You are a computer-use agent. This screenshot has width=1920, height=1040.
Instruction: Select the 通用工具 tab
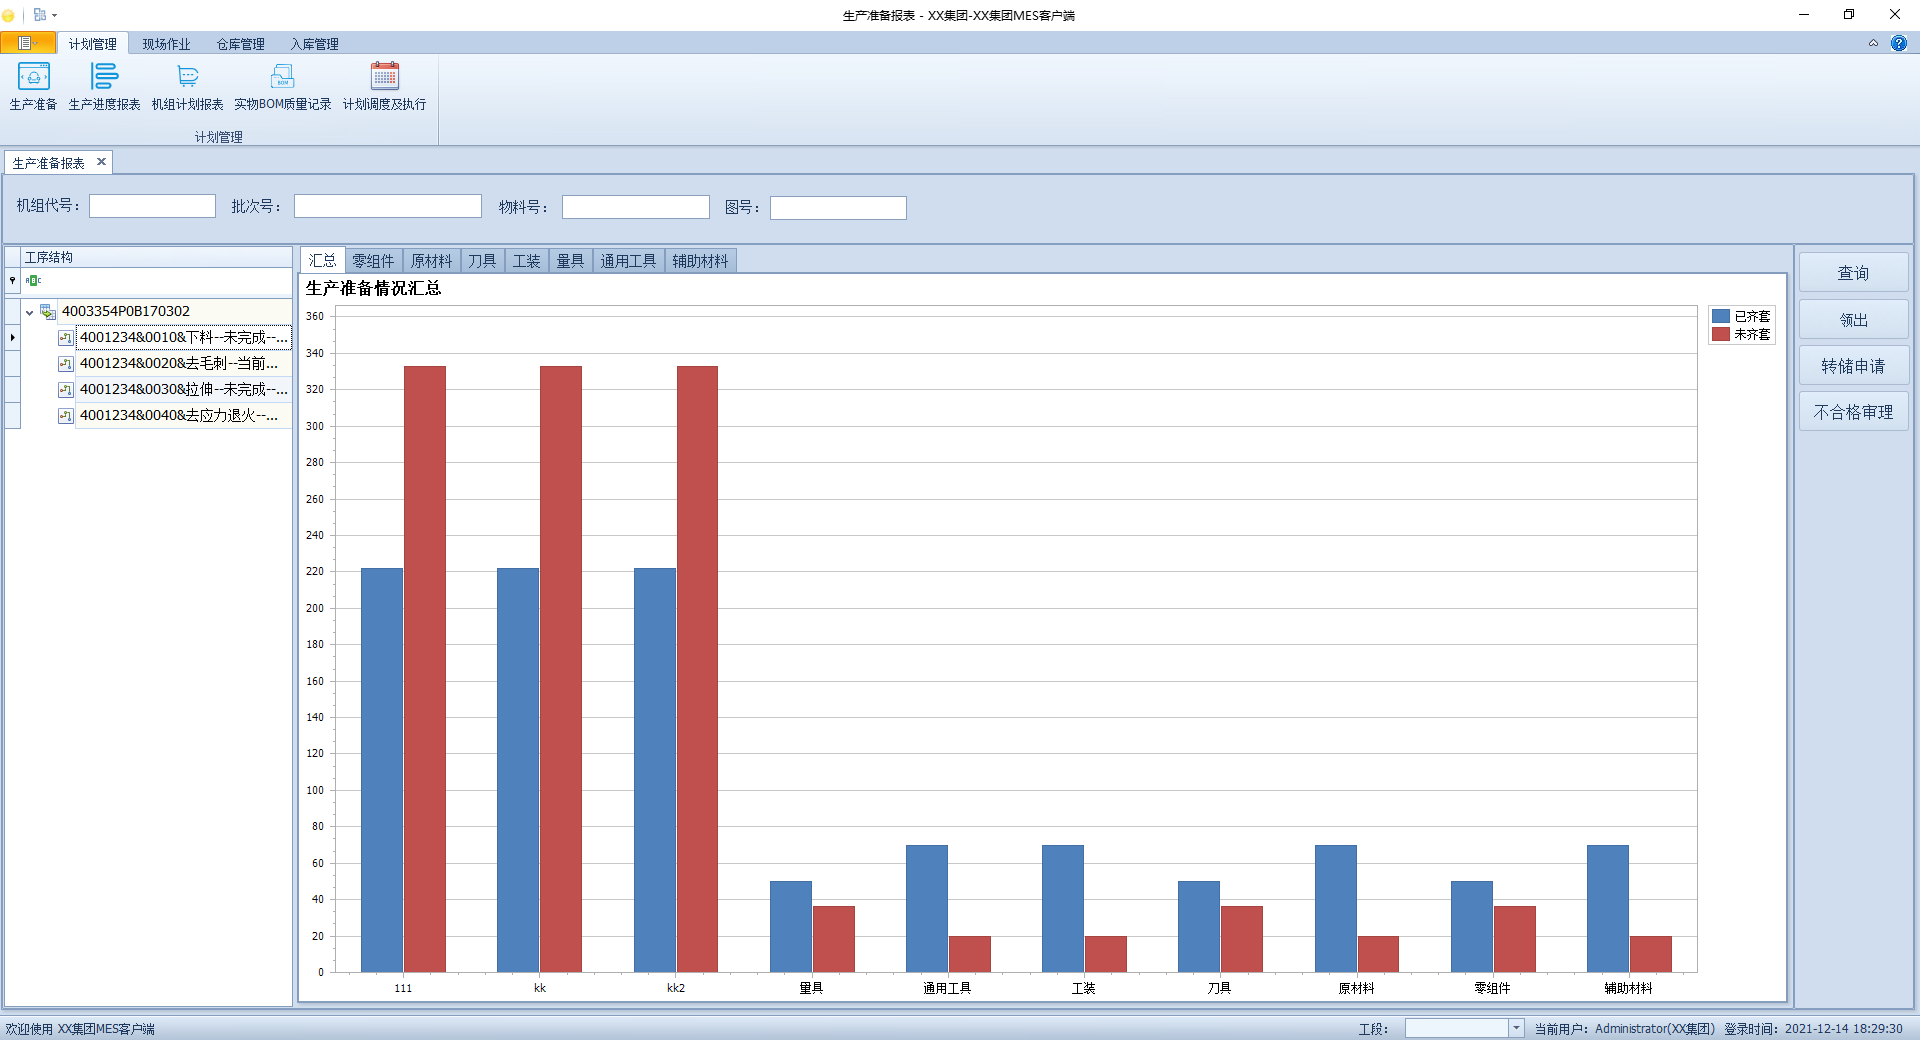[628, 261]
